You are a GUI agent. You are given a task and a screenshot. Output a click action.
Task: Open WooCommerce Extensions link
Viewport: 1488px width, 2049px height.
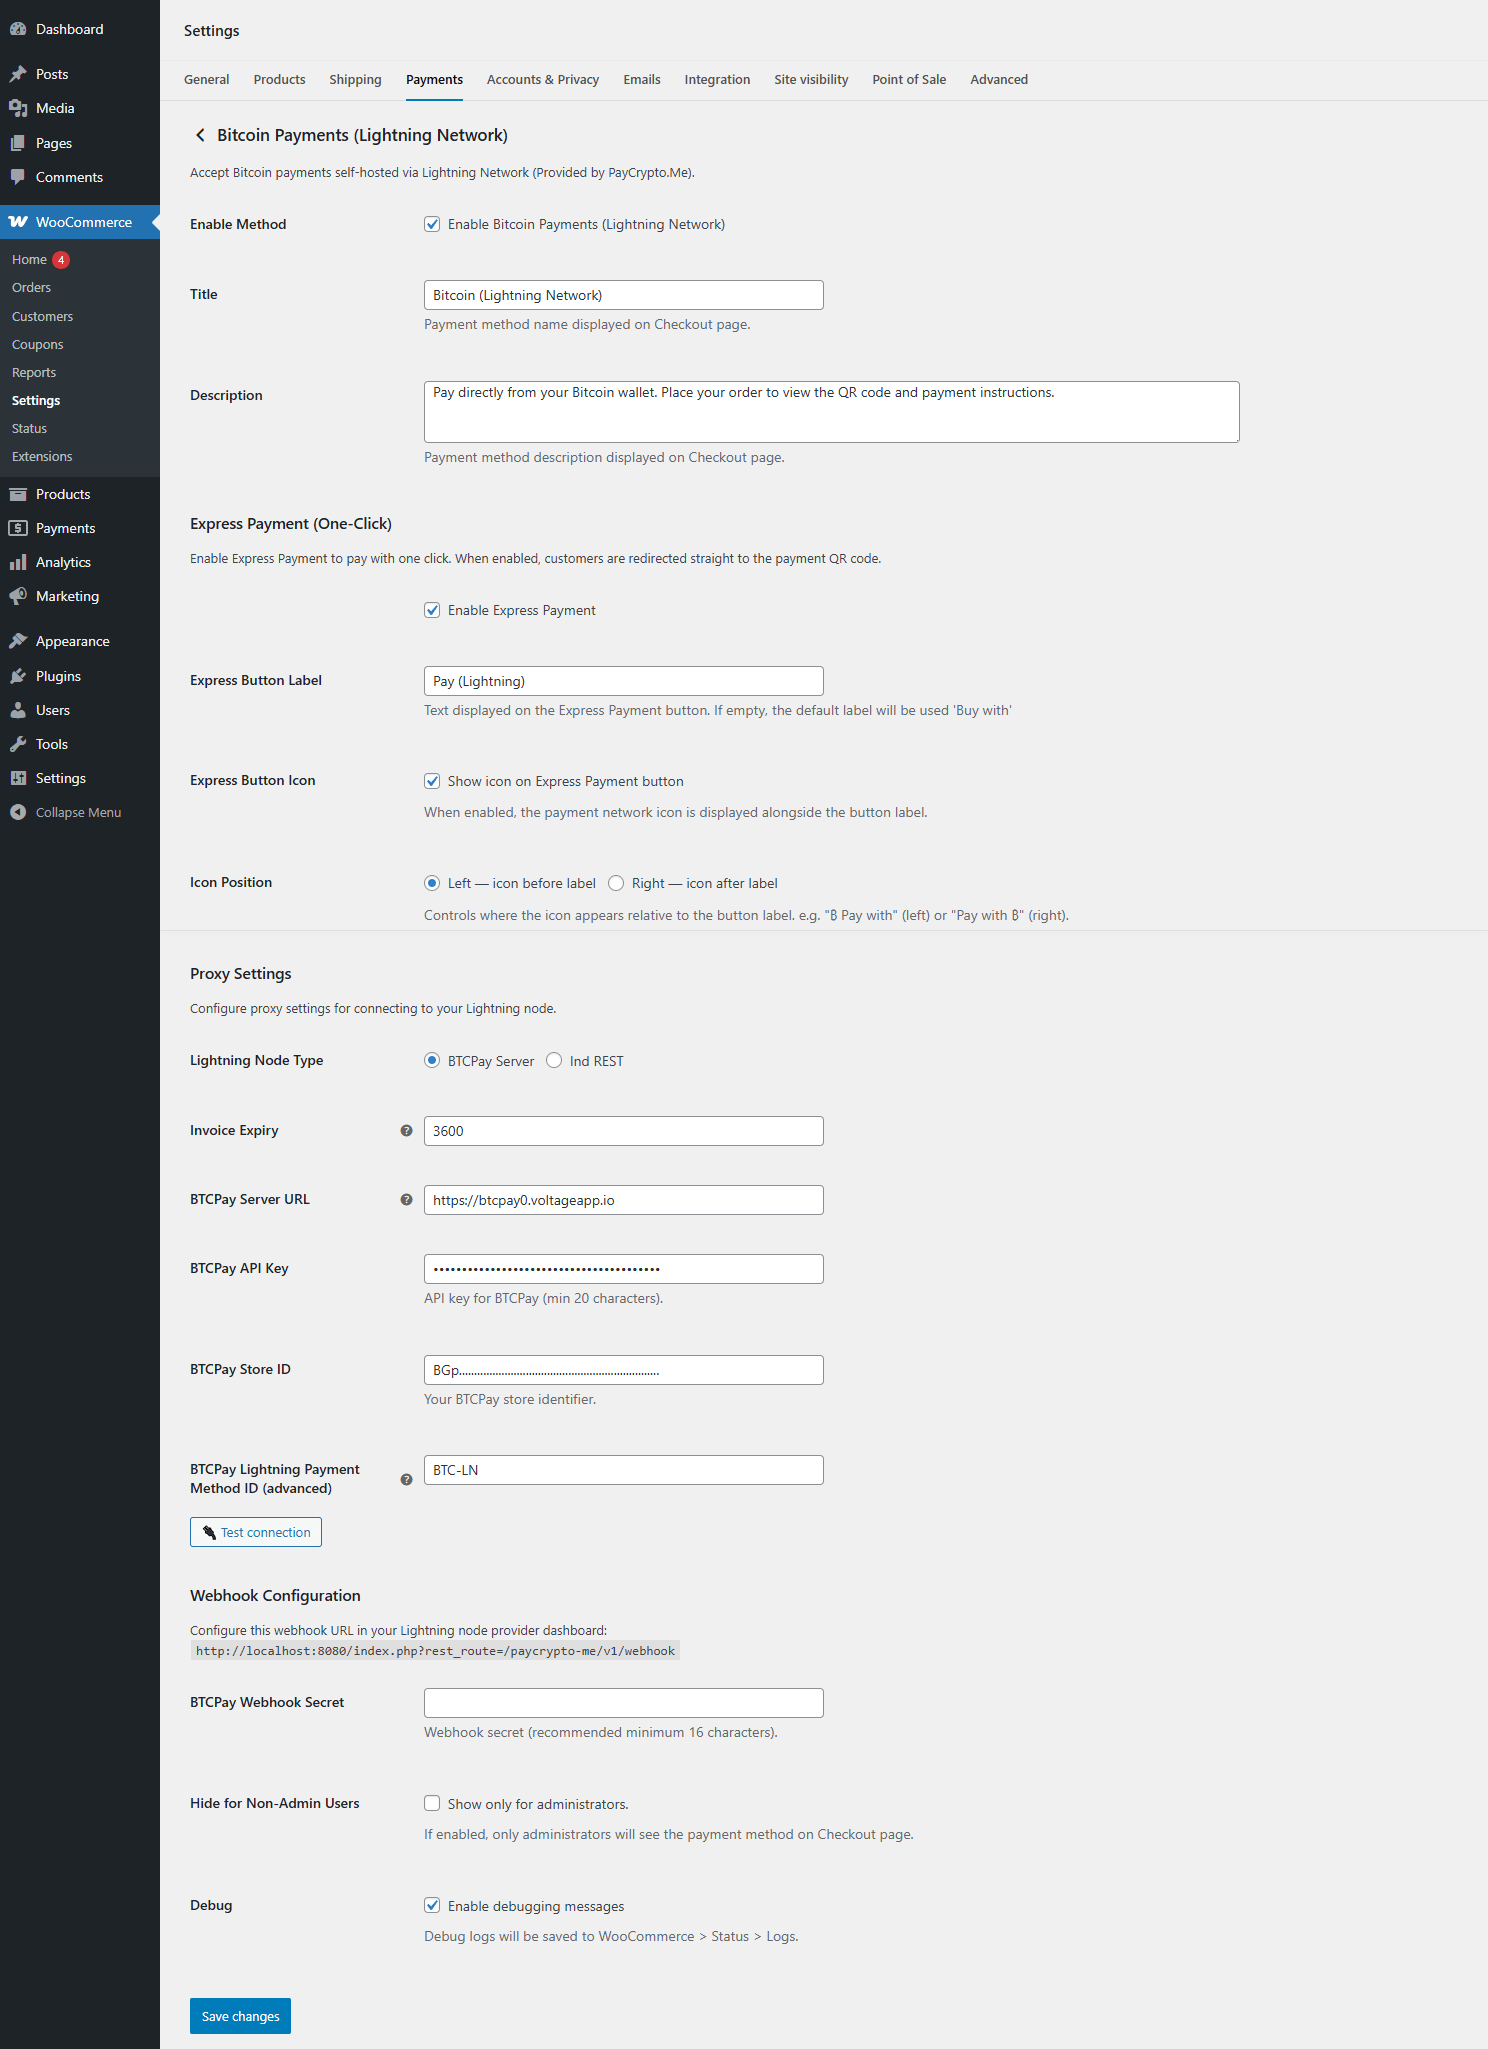[x=42, y=456]
